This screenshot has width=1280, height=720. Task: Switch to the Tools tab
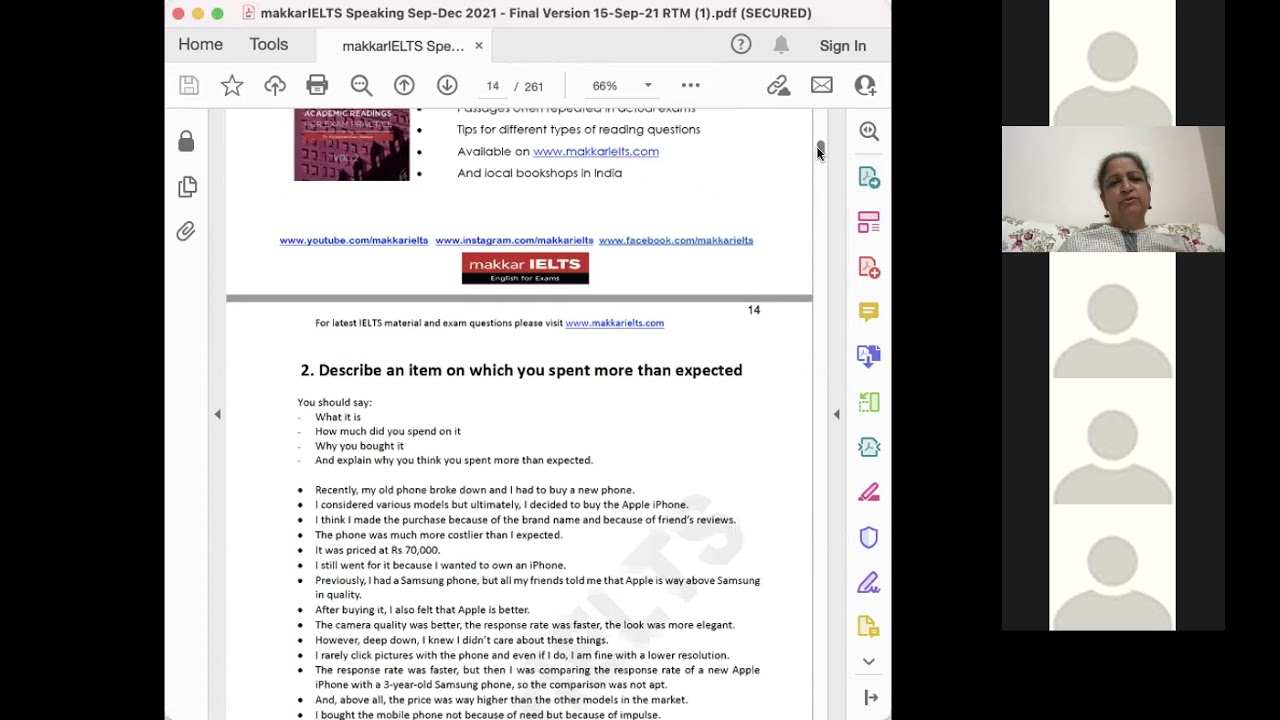point(269,45)
